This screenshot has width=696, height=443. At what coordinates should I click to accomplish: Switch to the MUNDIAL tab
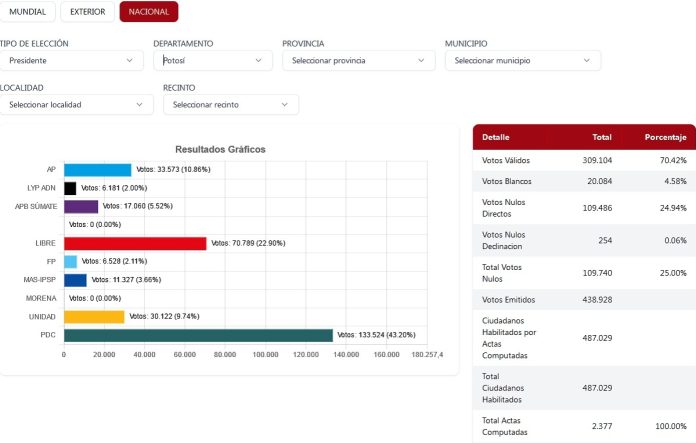pyautogui.click(x=27, y=12)
